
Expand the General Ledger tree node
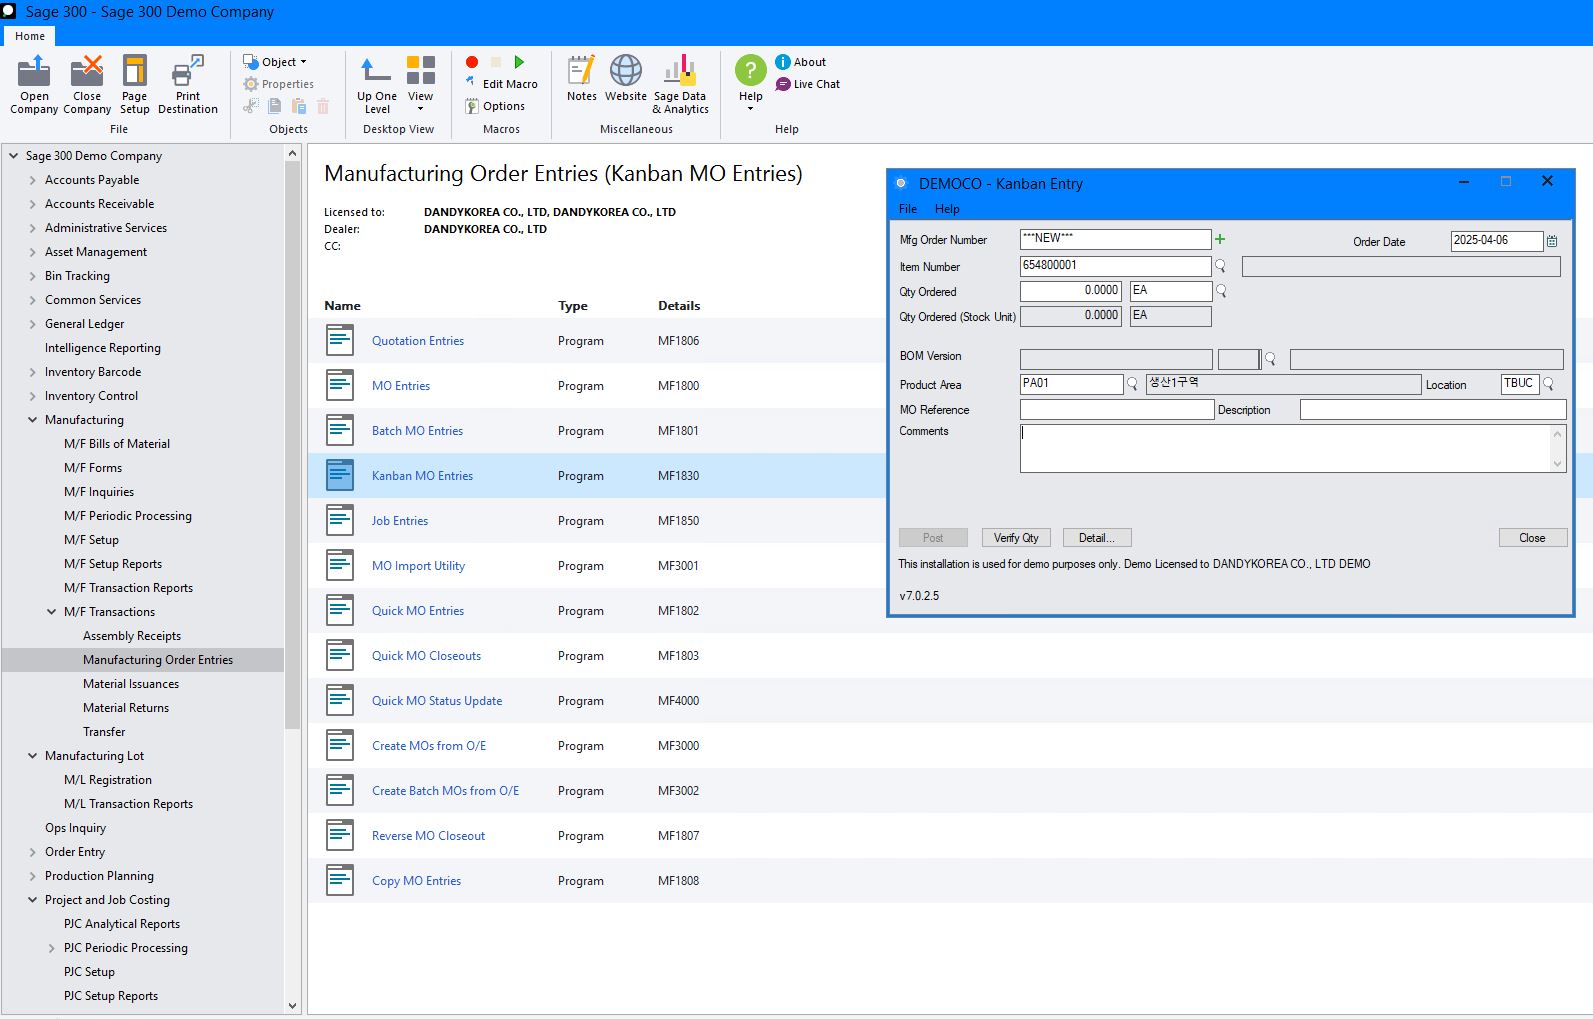(33, 324)
